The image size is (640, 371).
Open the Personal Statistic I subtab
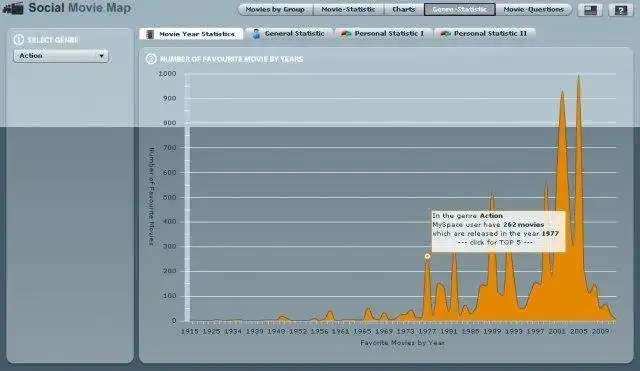pyautogui.click(x=383, y=33)
